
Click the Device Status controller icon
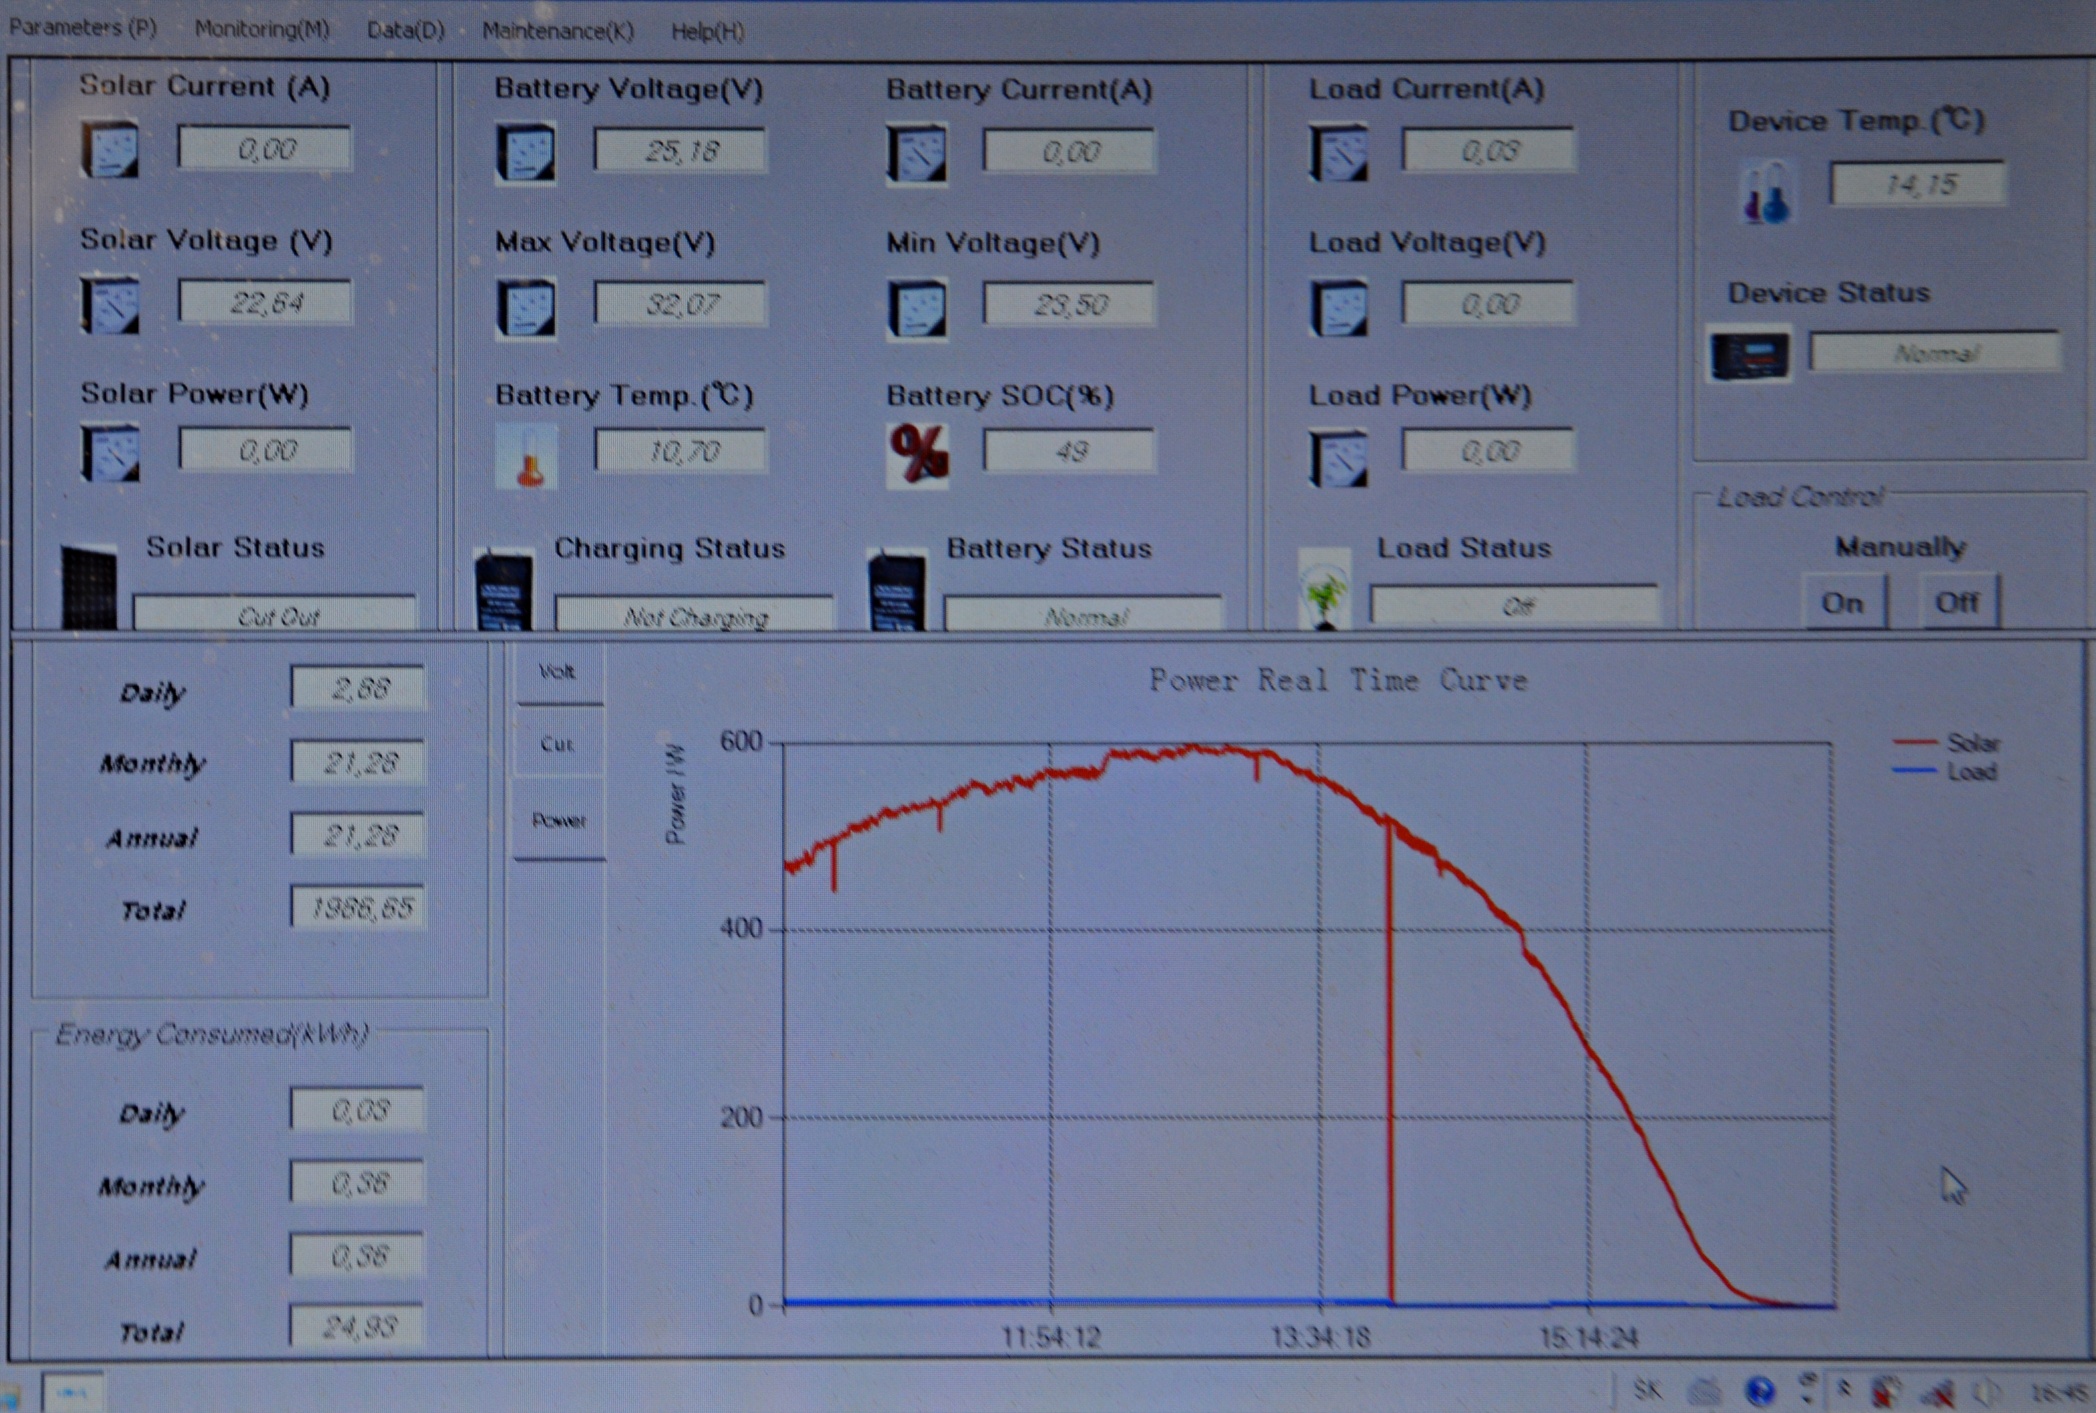1749,354
